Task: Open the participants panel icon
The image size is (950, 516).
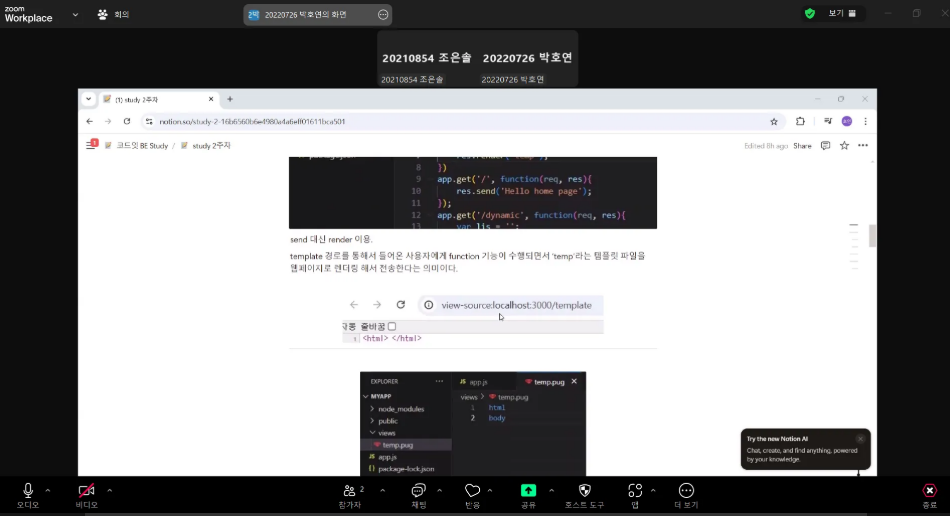Action: [350, 491]
